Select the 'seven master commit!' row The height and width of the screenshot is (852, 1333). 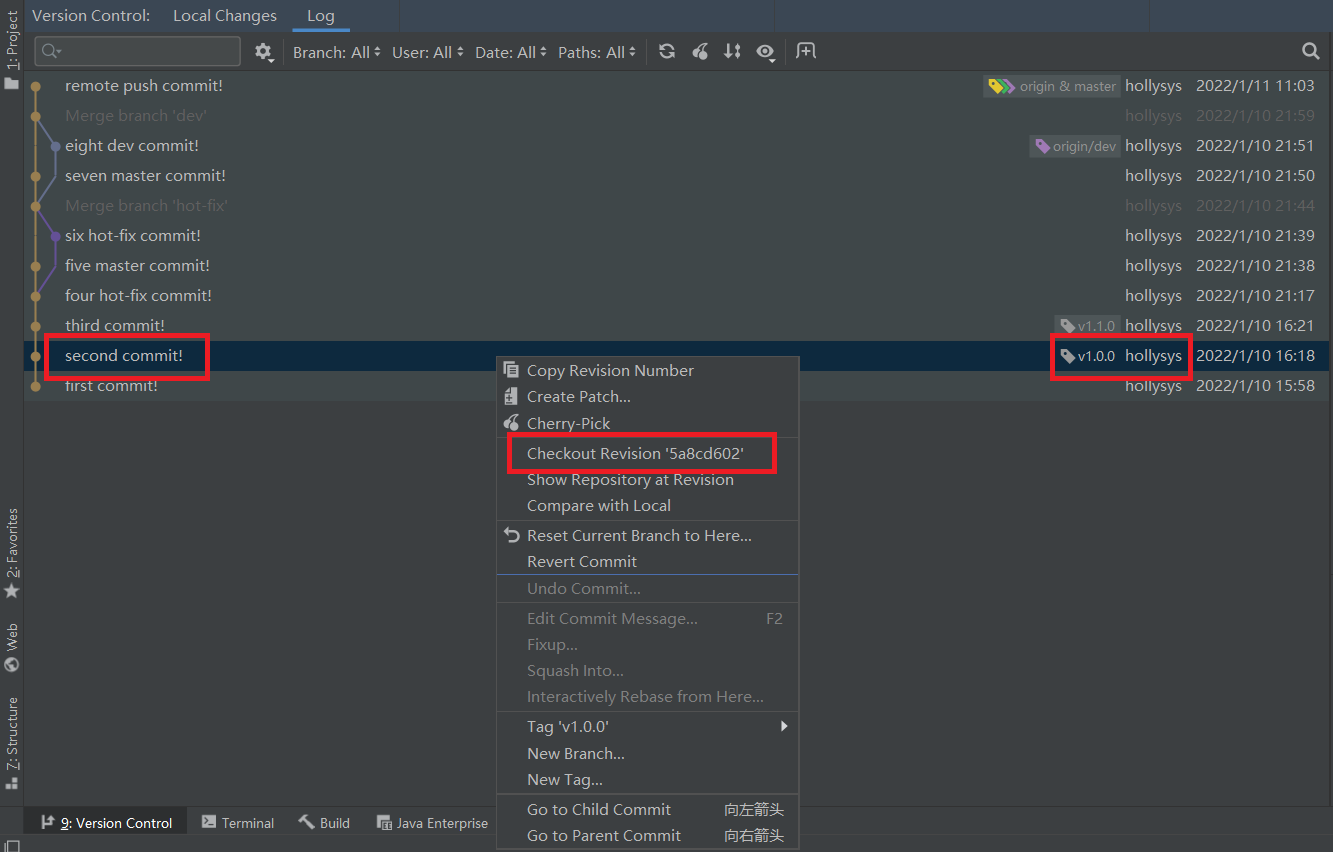[678, 176]
